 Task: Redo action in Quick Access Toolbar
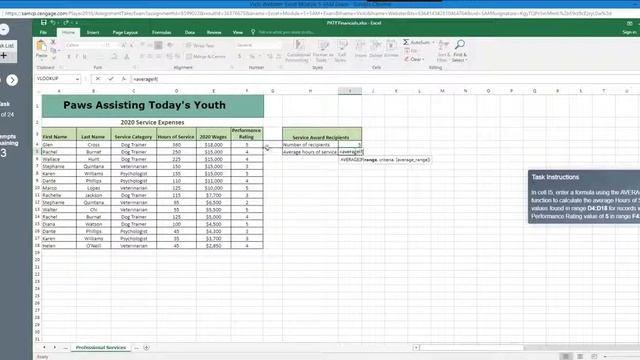pos(66,23)
